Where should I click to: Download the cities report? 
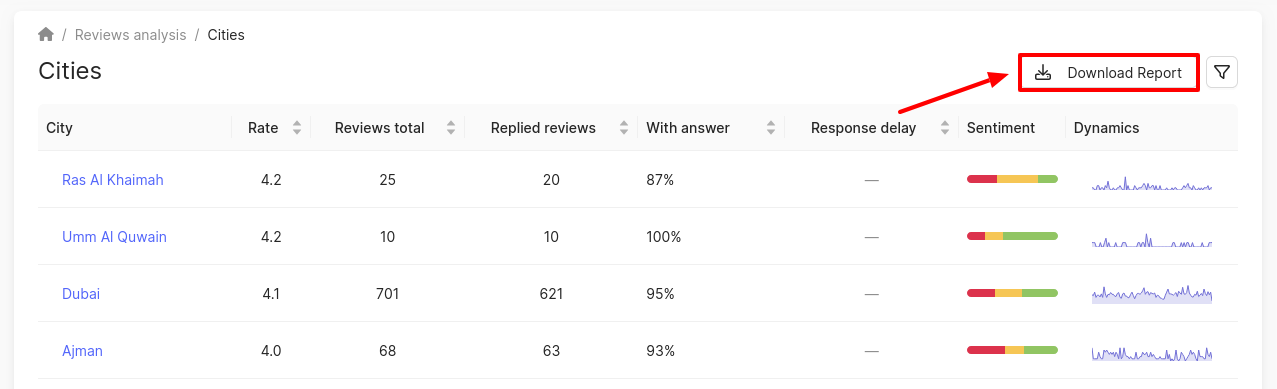[x=1108, y=73]
